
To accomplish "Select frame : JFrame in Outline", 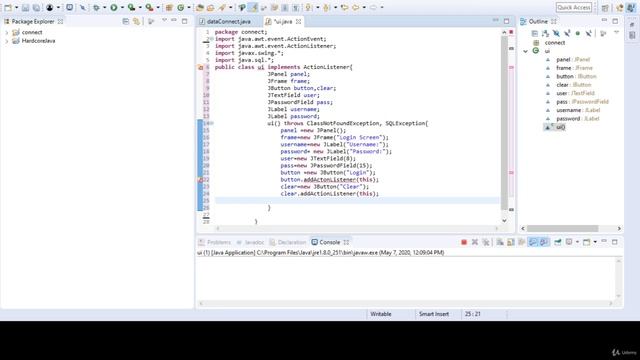I will pos(574,68).
